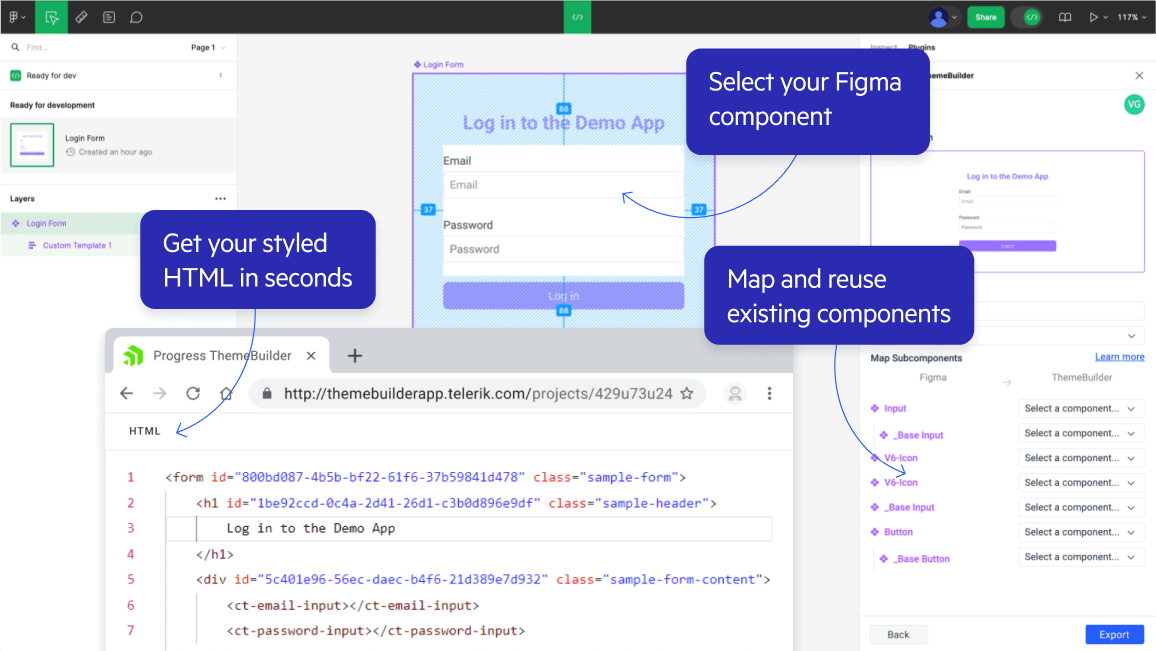Open the Learn more link

[x=1119, y=357]
